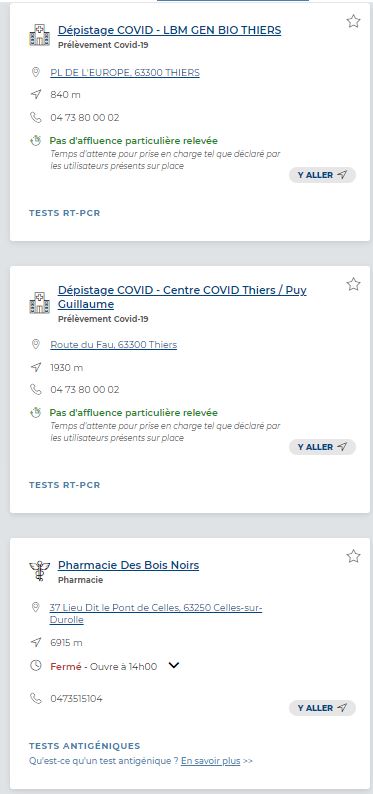Favorite LBM GEN BIO THIERS with star
Screen dimensions: 373x794
pyautogui.click(x=353, y=21)
